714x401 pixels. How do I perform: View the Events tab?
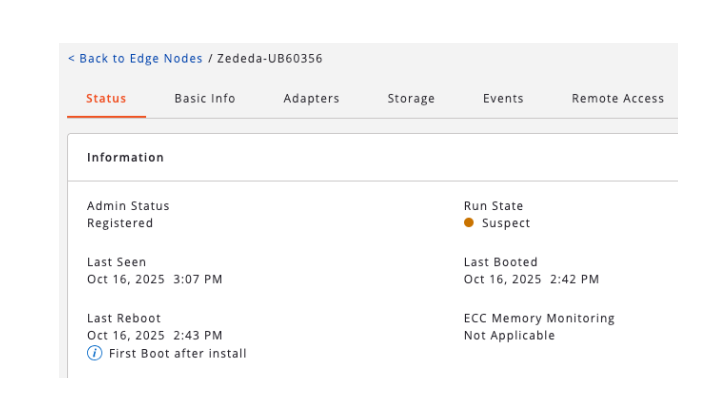click(x=503, y=99)
